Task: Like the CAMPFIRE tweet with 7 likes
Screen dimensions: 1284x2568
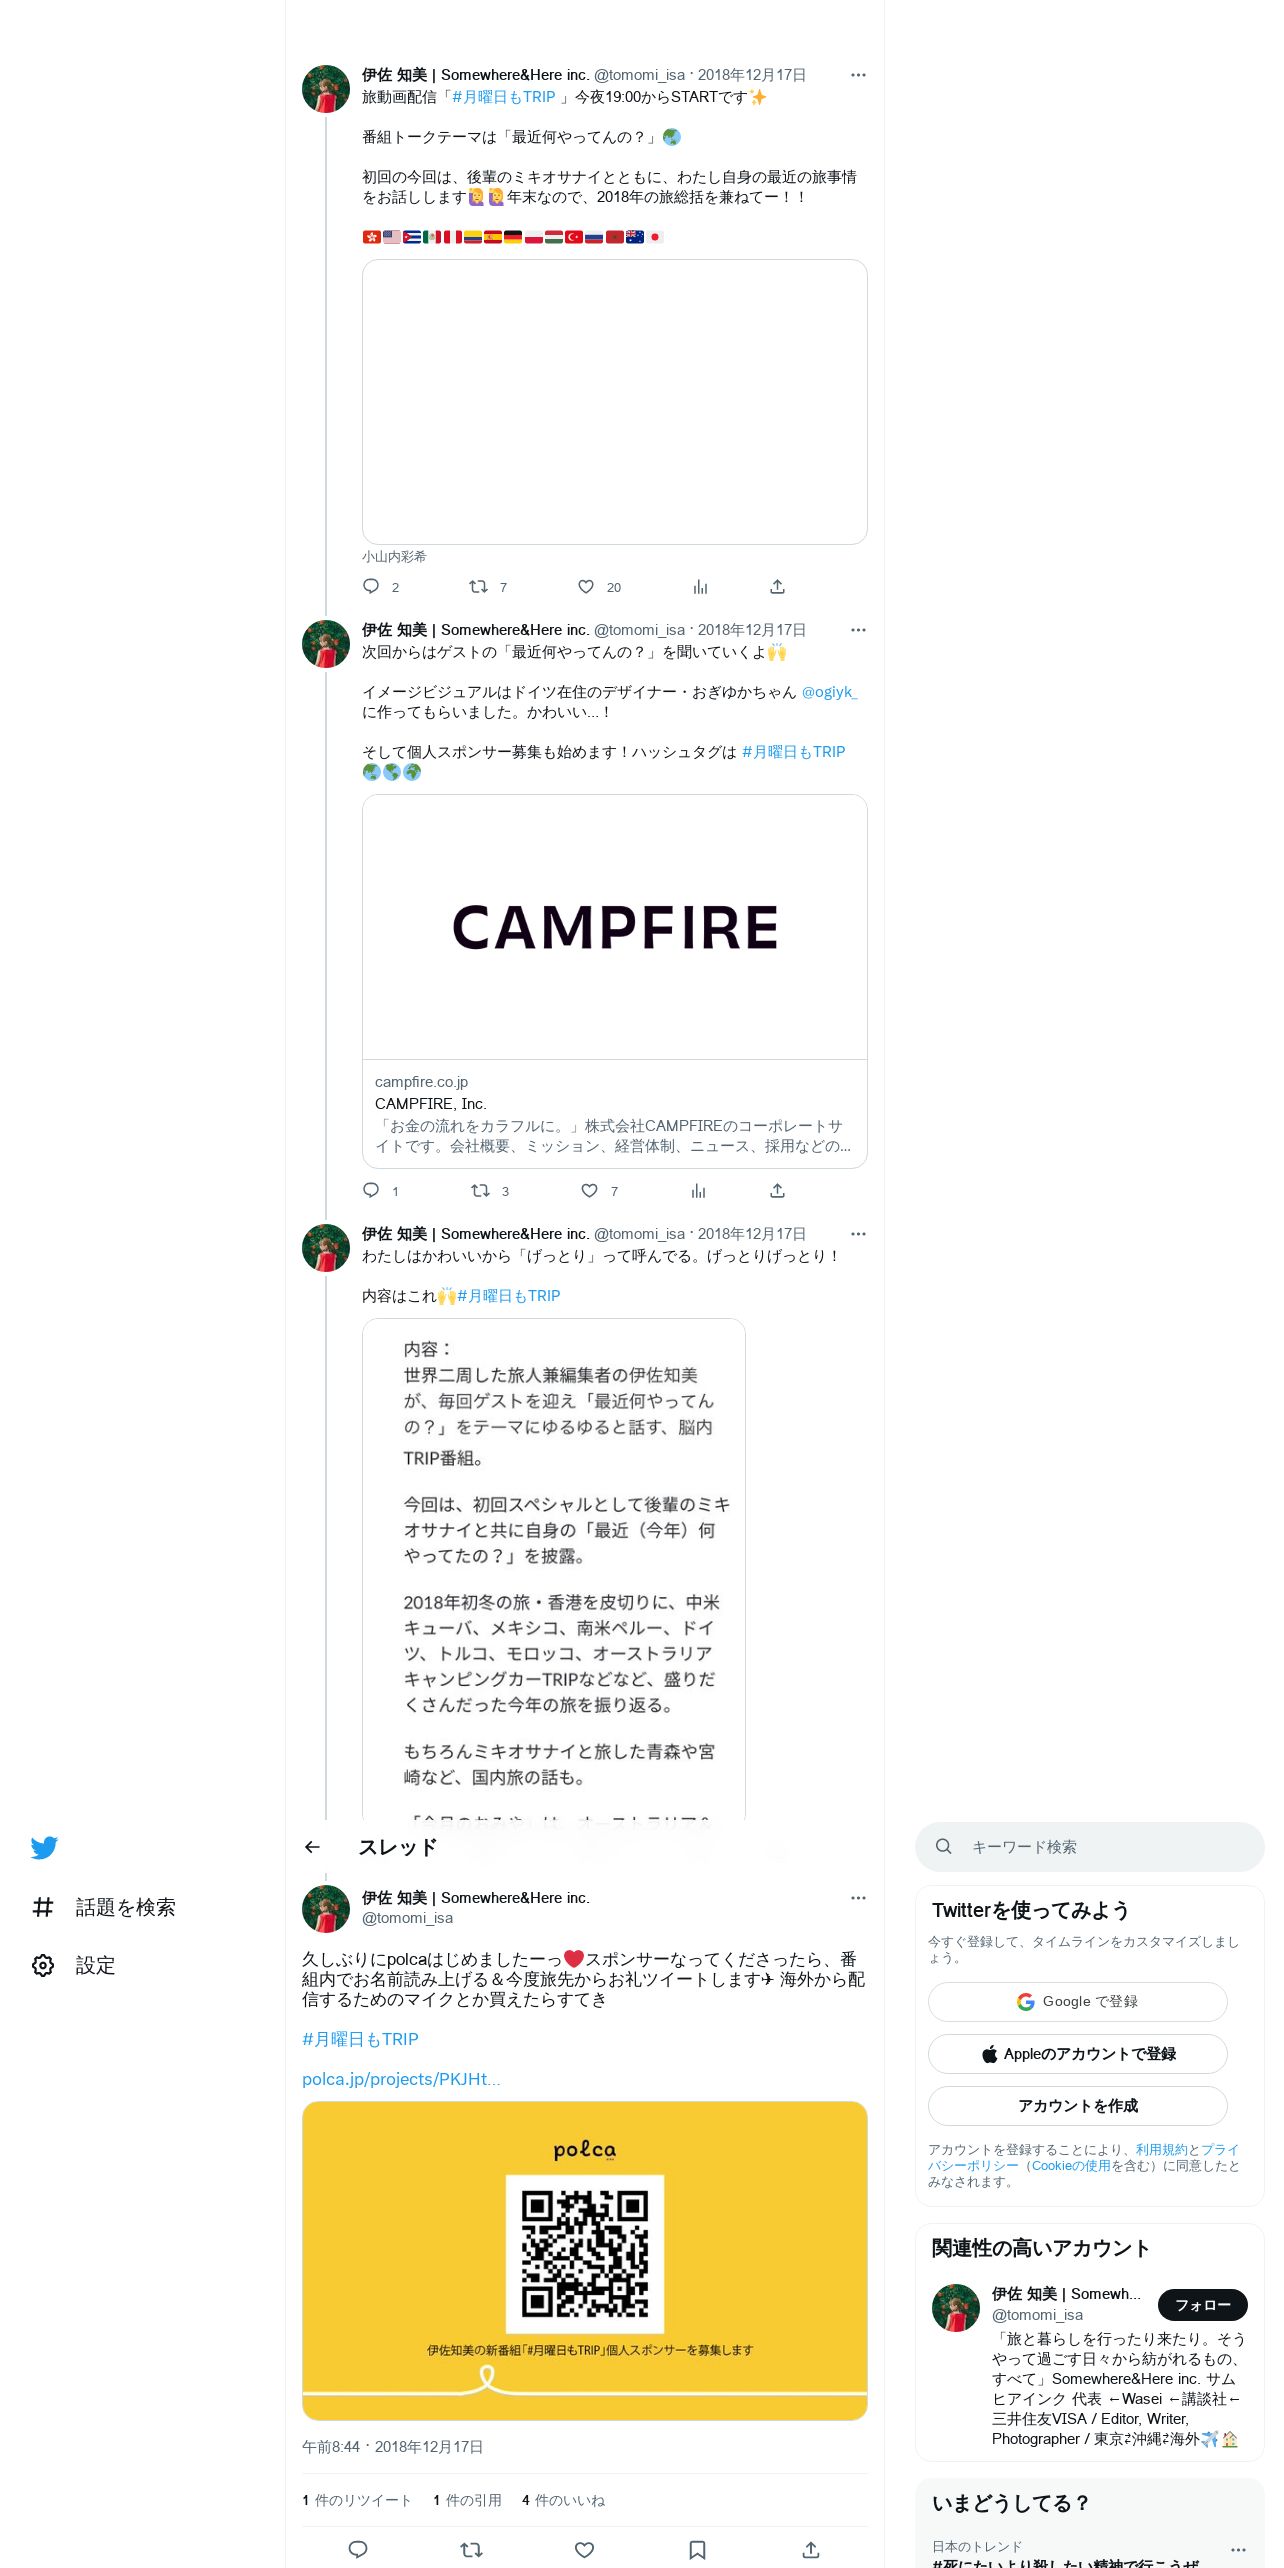Action: pyautogui.click(x=589, y=1190)
